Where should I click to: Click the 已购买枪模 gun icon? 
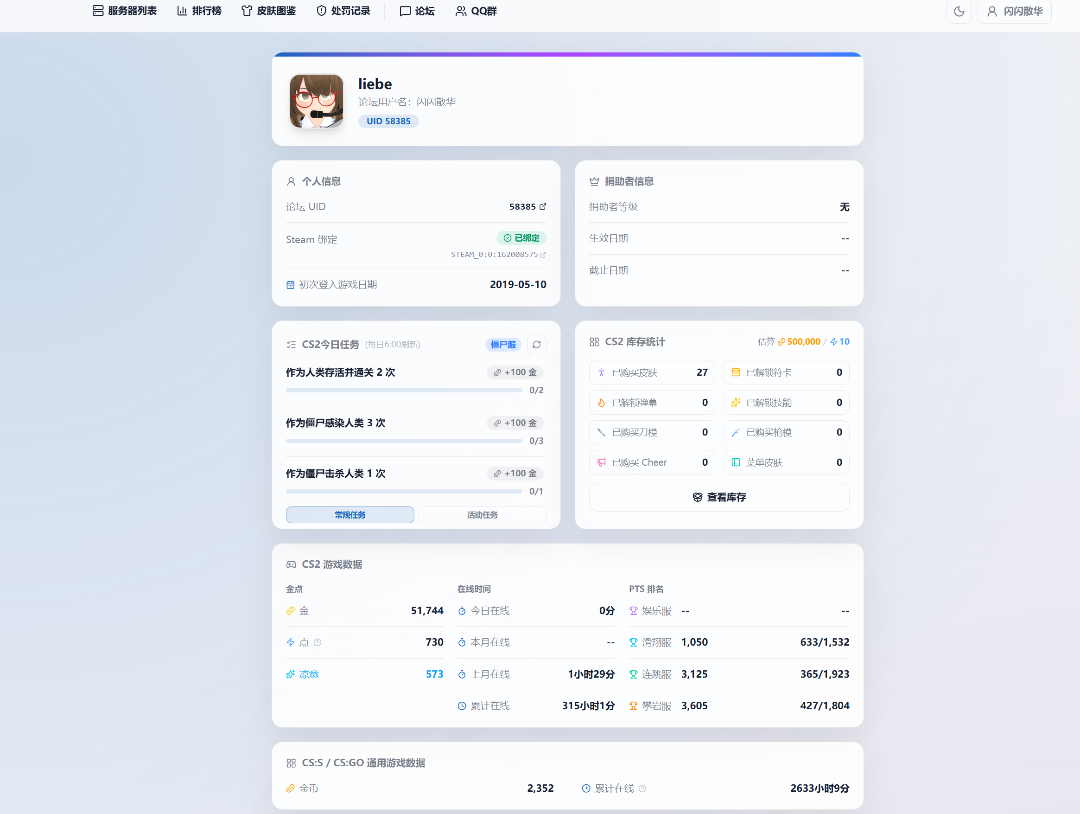click(x=736, y=432)
